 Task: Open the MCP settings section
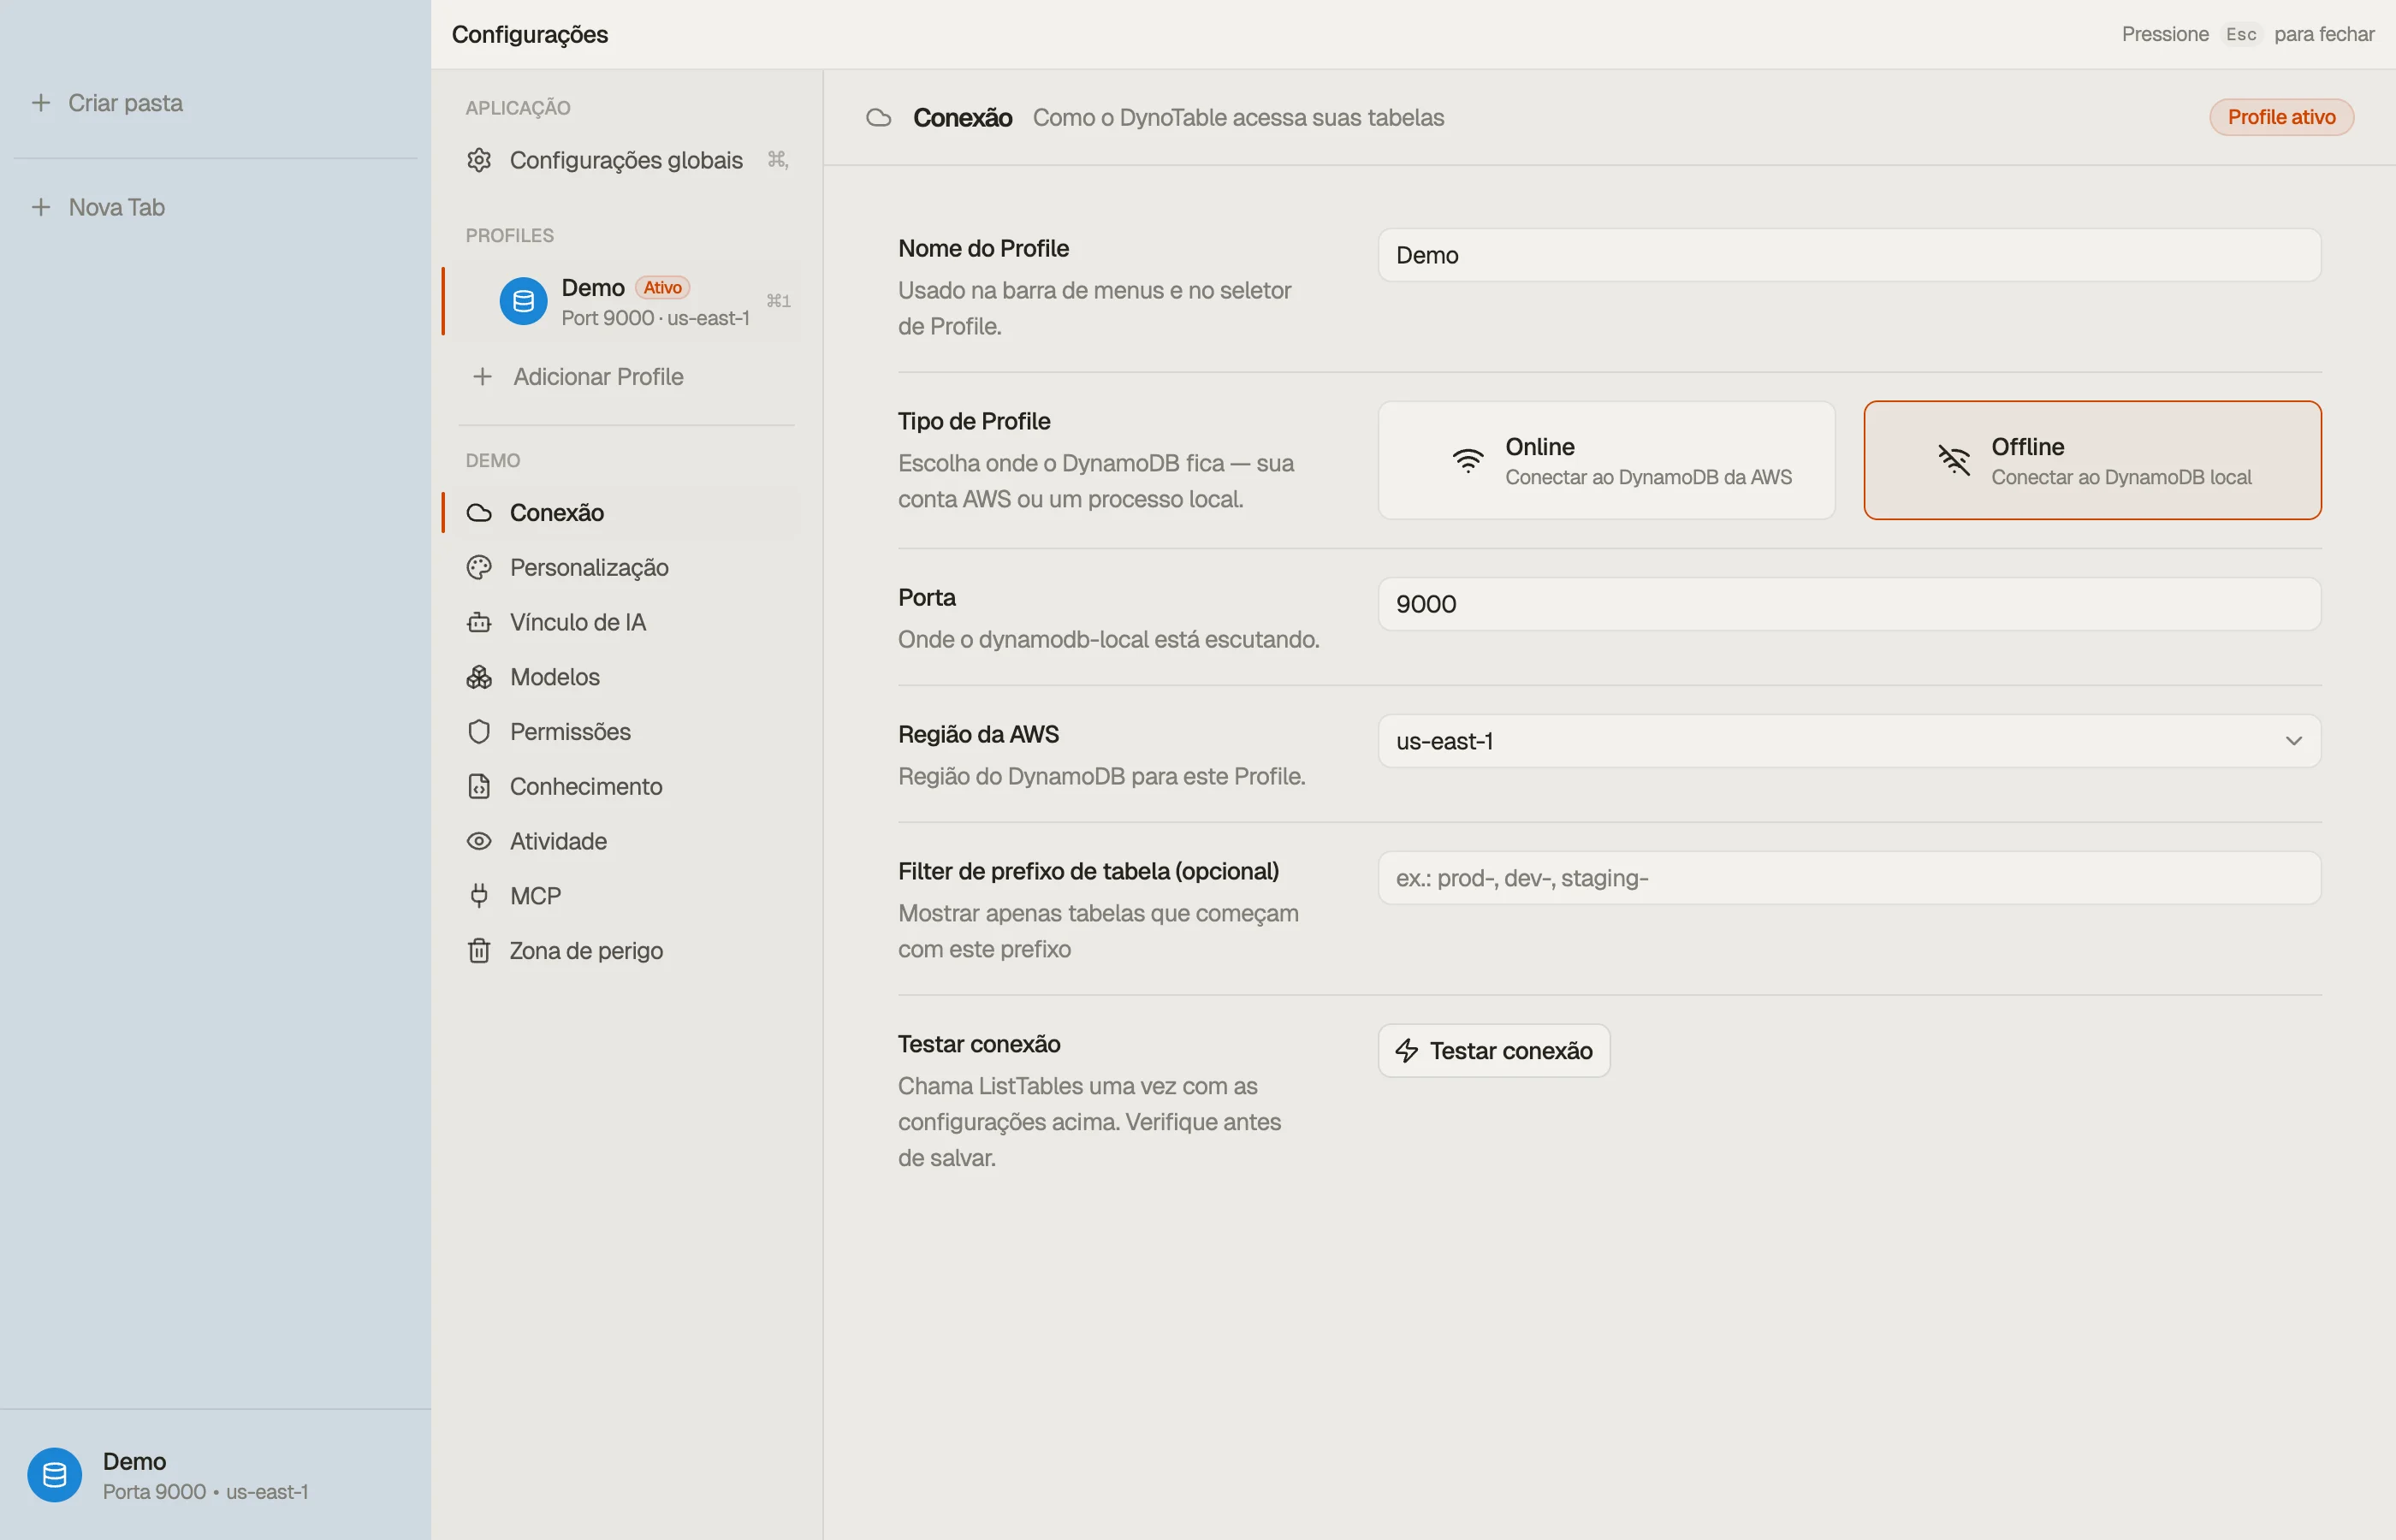[626, 896]
